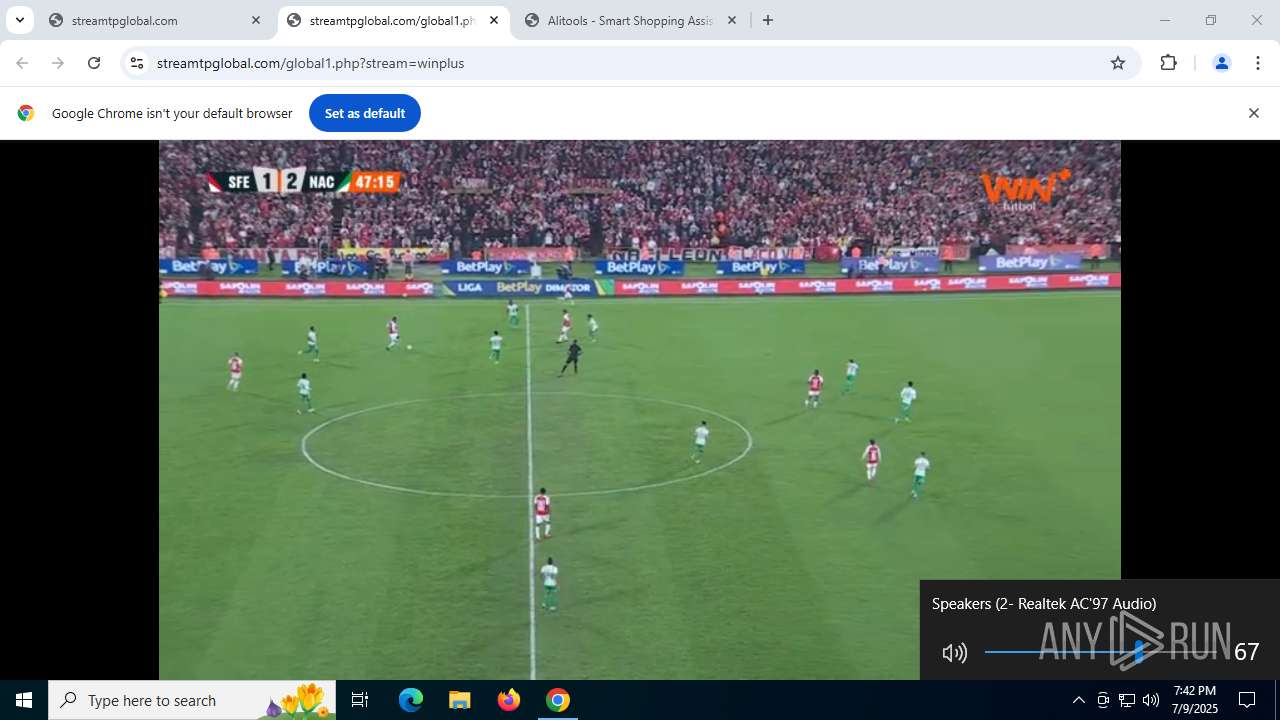The height and width of the screenshot is (720, 1280).
Task: Switch to the first streamtpglobal.com tab
Action: pos(155,20)
